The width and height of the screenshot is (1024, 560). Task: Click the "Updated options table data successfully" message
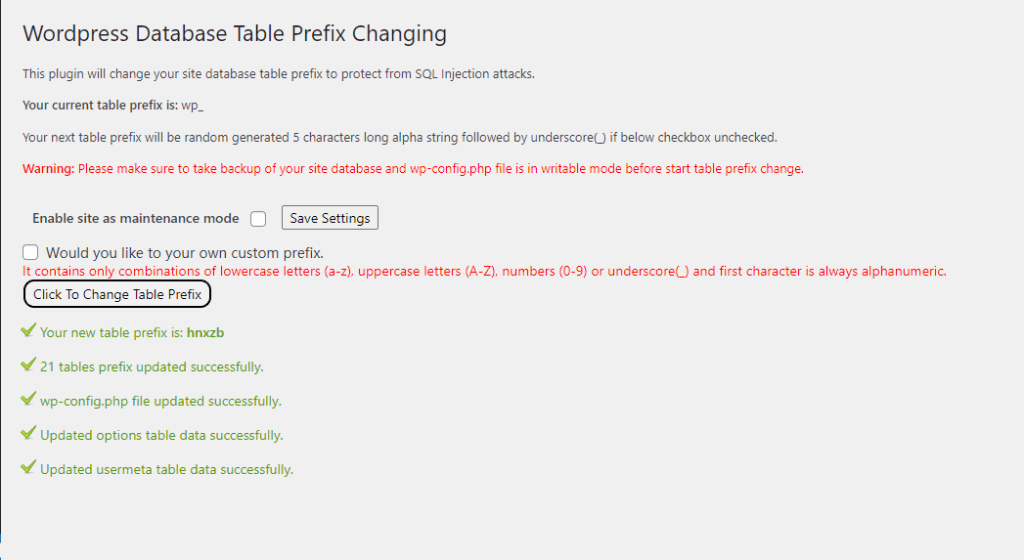click(x=162, y=435)
